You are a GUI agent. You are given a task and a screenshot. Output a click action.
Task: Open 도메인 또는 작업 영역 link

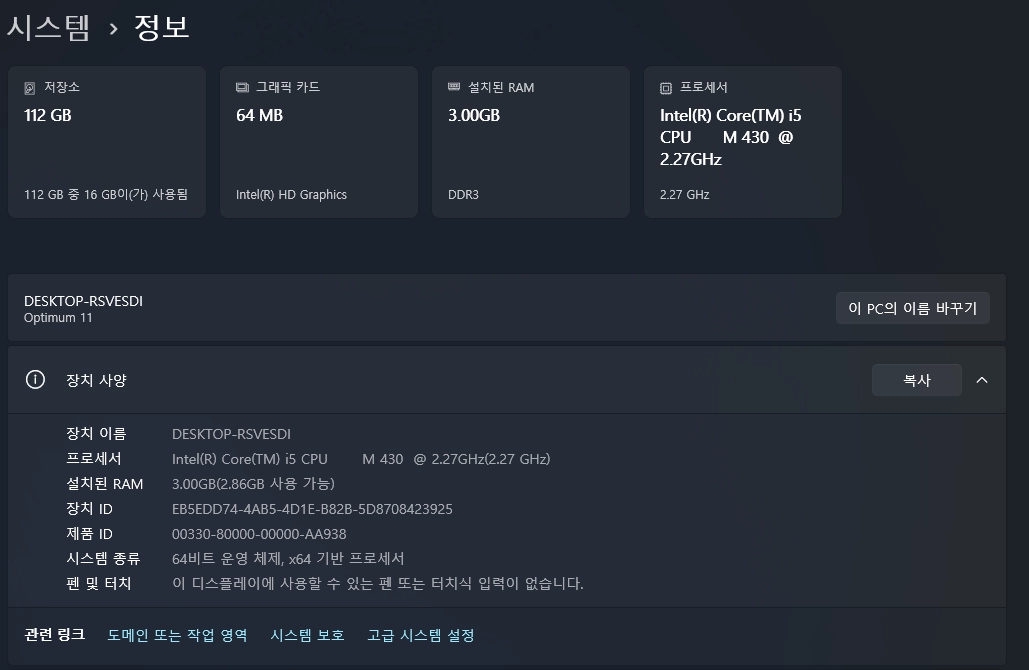point(177,635)
